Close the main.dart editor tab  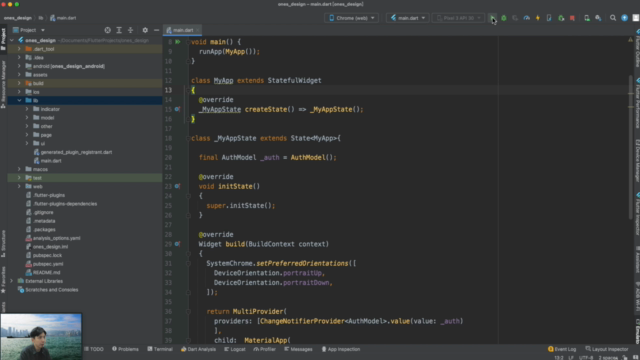(198, 30)
